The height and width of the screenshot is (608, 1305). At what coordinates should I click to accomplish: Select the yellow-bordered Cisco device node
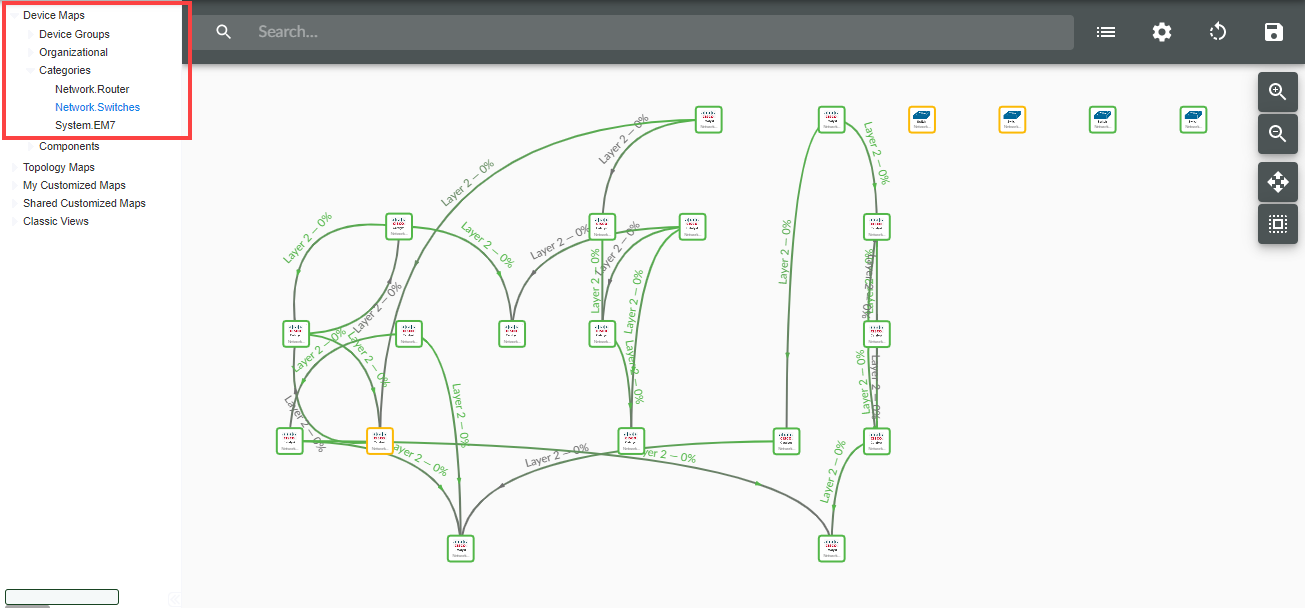380,441
